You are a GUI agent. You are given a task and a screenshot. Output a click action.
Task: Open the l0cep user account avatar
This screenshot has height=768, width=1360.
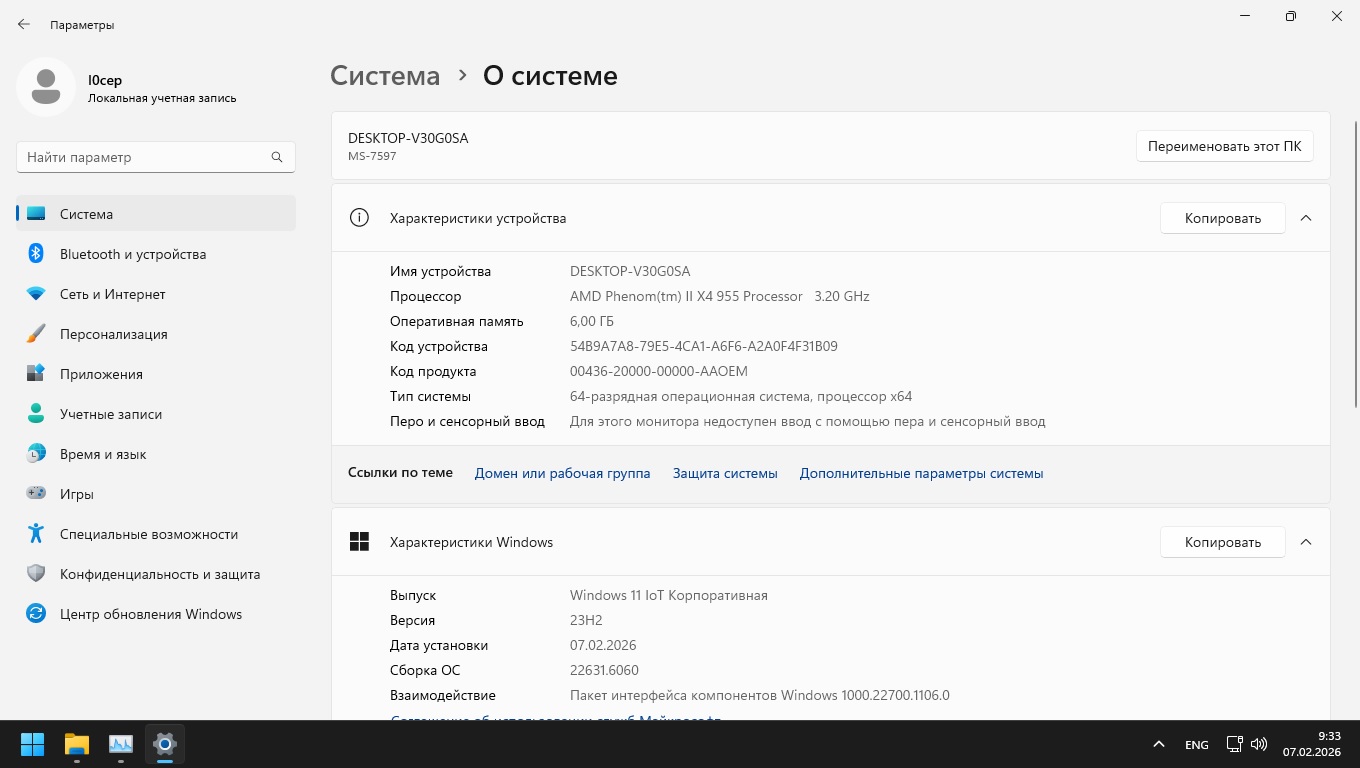click(46, 87)
